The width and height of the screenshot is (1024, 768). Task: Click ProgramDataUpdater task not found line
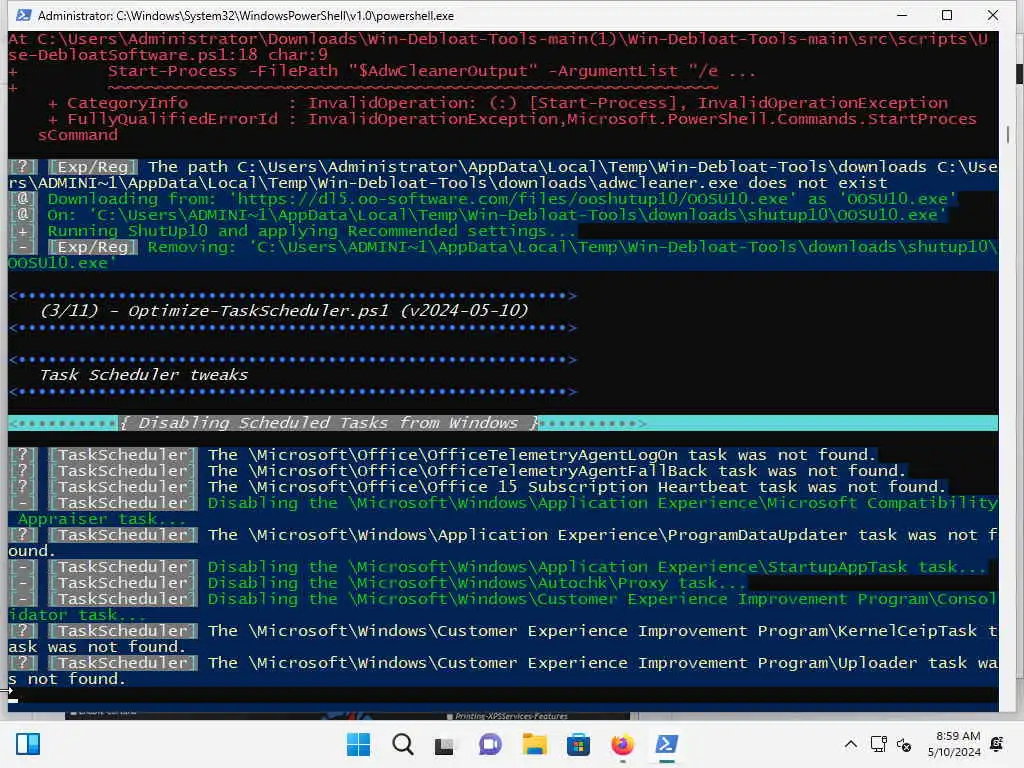(x=503, y=543)
